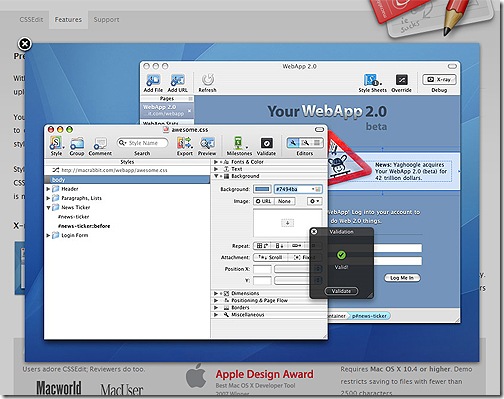Viewport: 504px width, 399px height.
Task: Click the image drop well with arrow
Action: pos(287,223)
